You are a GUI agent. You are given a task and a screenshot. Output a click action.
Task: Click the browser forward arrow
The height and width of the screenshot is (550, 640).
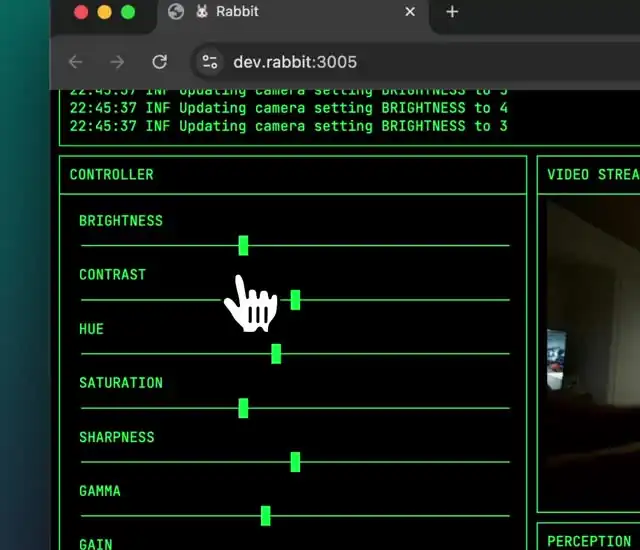coord(117,62)
